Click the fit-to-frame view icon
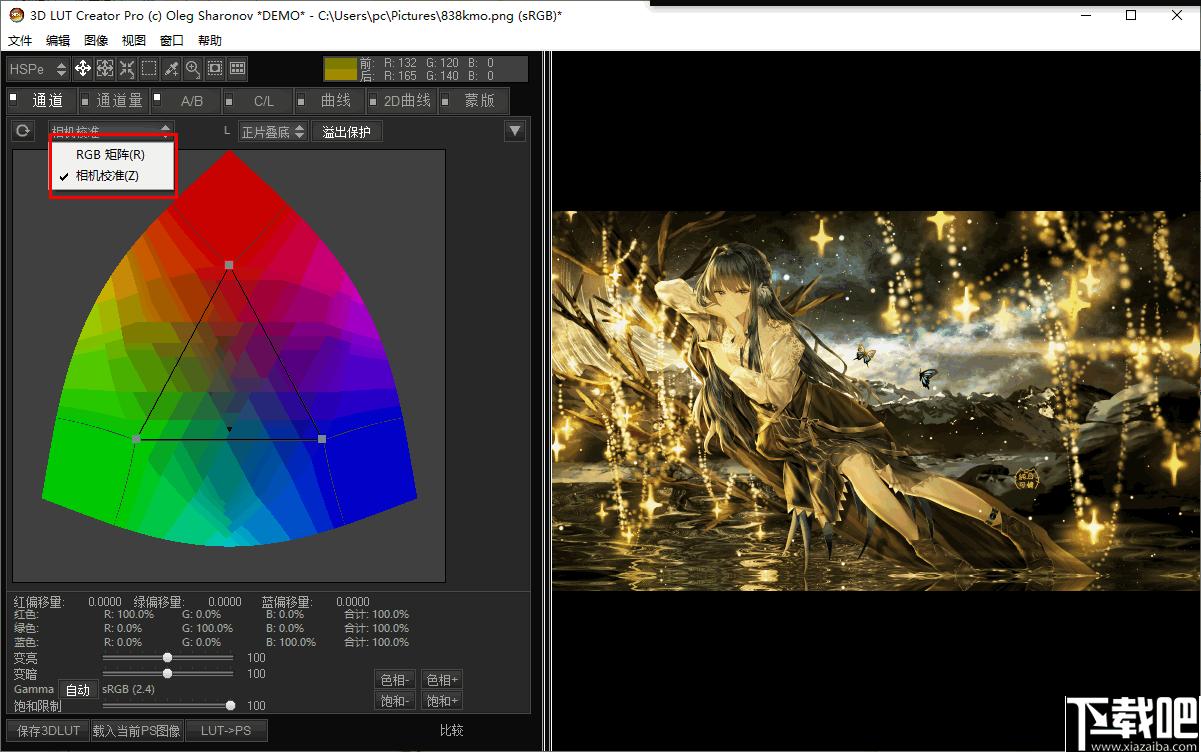This screenshot has width=1201, height=752. 215,69
